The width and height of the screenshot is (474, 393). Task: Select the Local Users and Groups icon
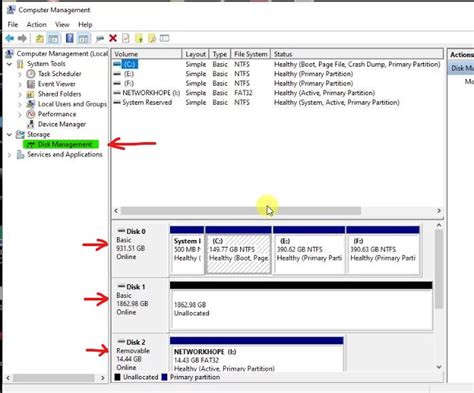click(30, 104)
